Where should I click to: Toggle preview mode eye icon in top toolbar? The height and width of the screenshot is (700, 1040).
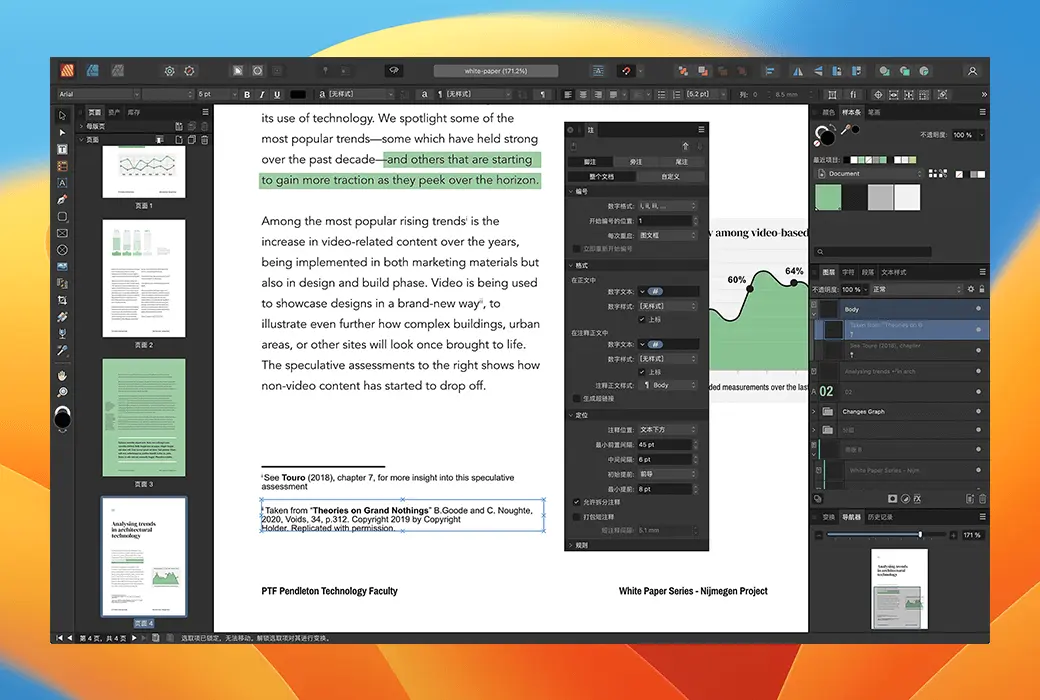[394, 70]
